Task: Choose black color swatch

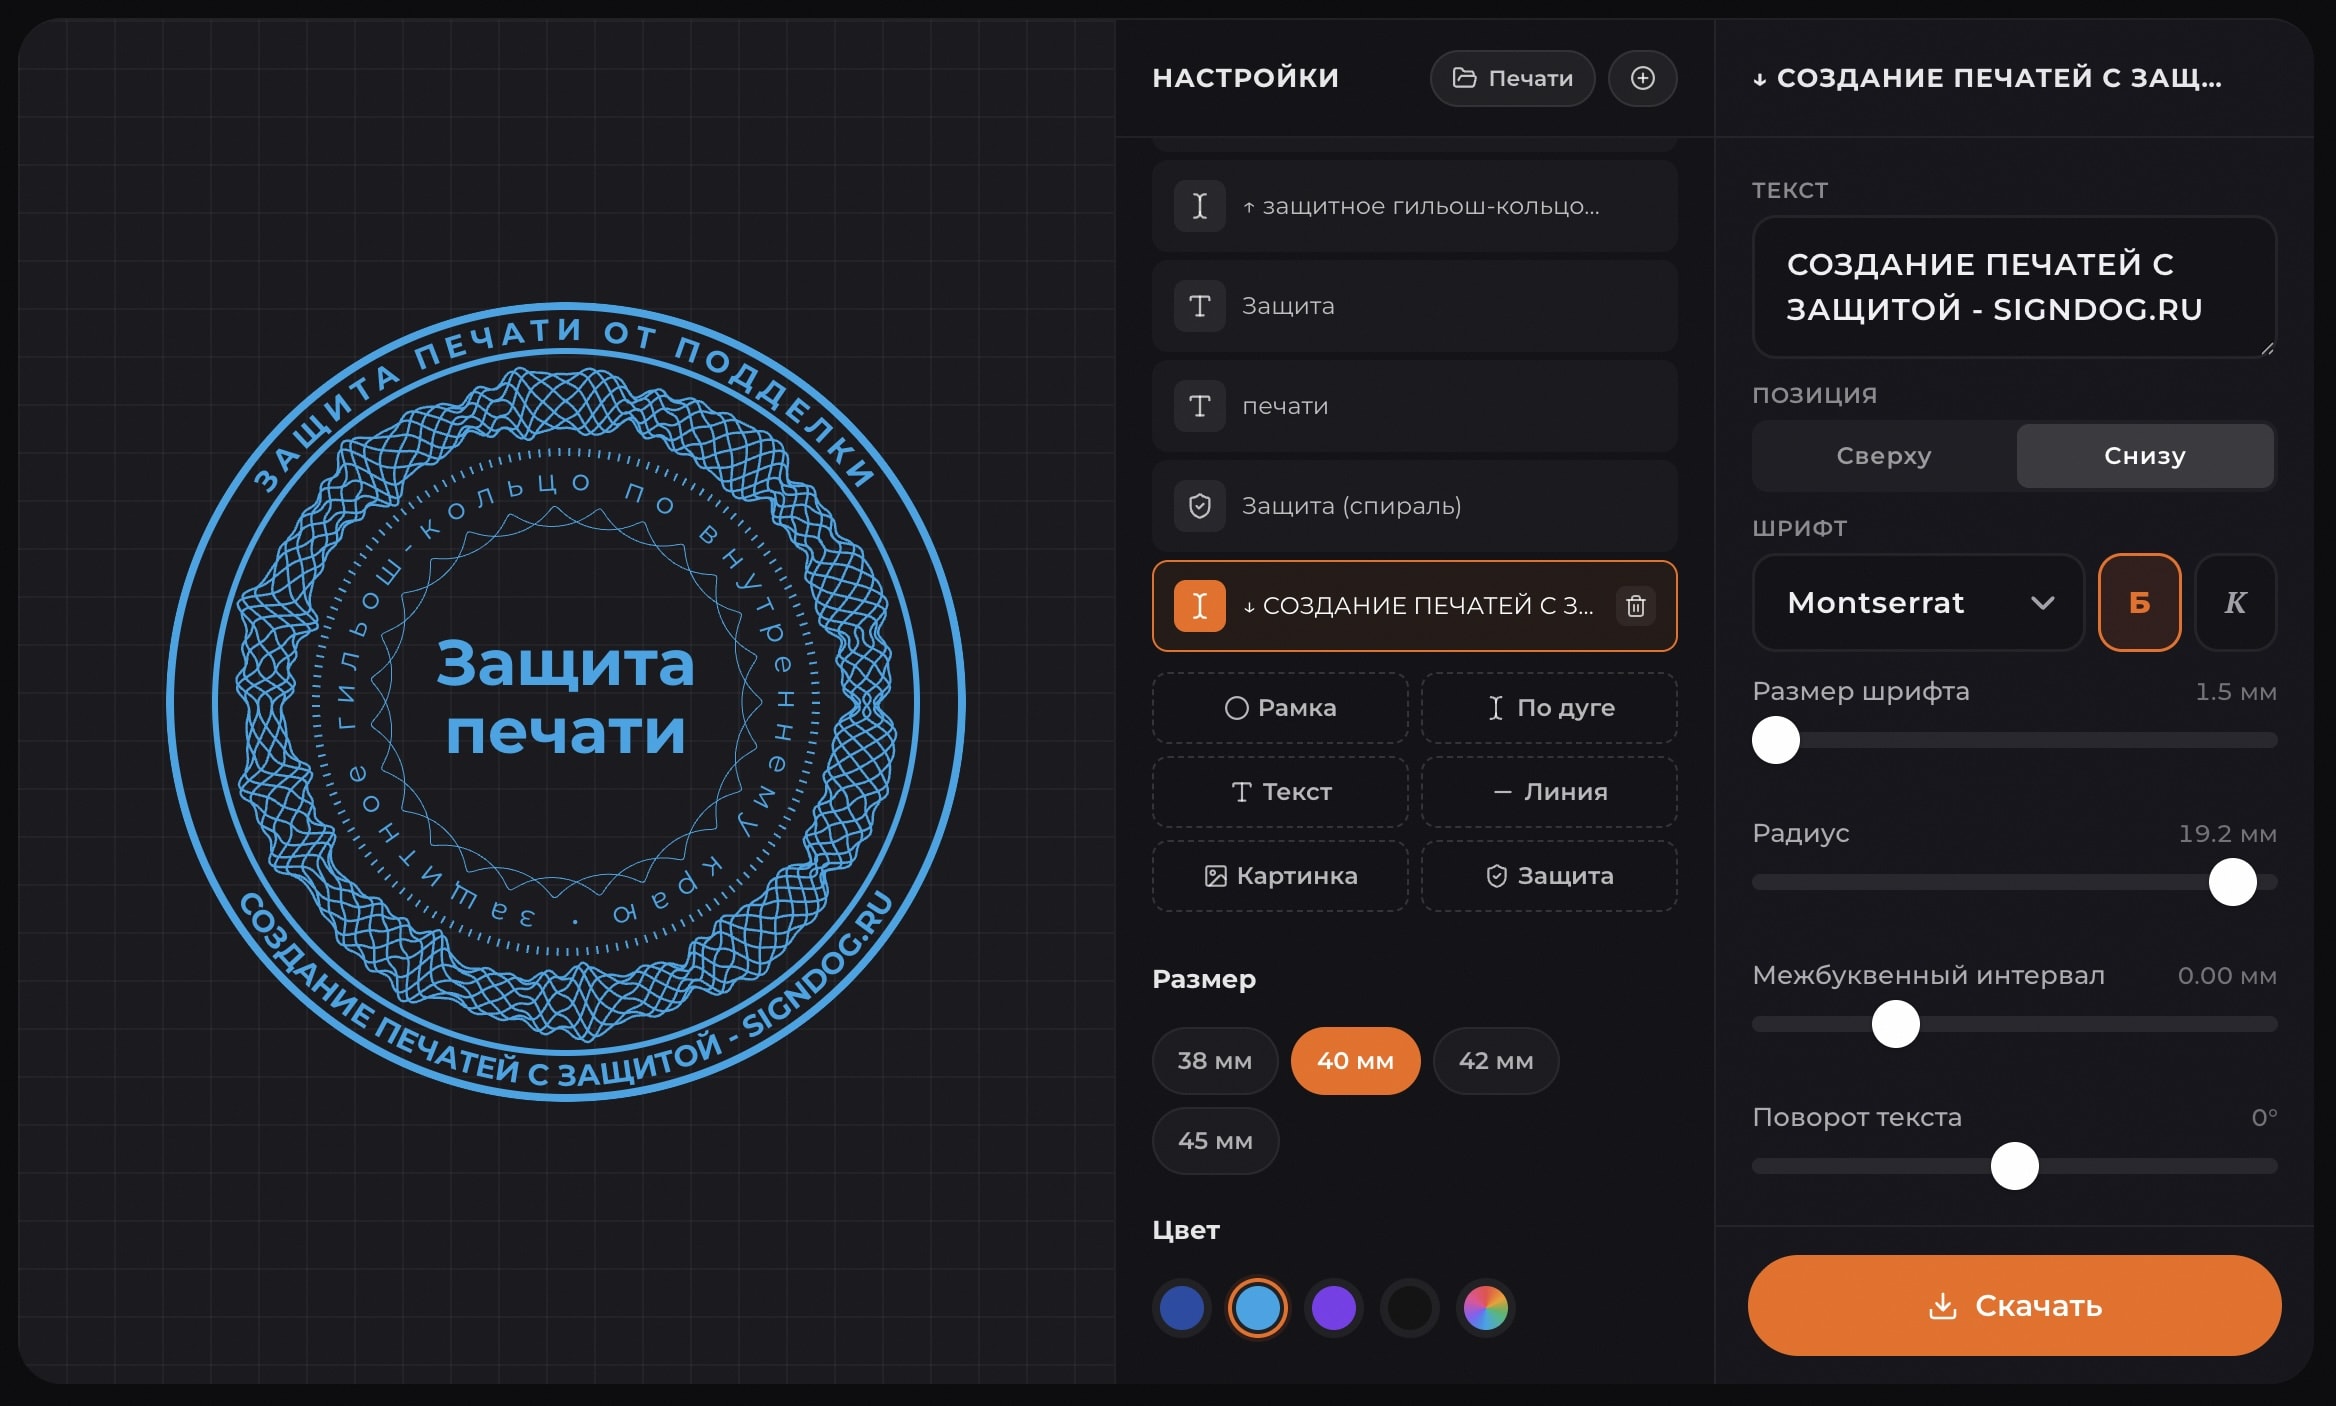Action: (1410, 1308)
